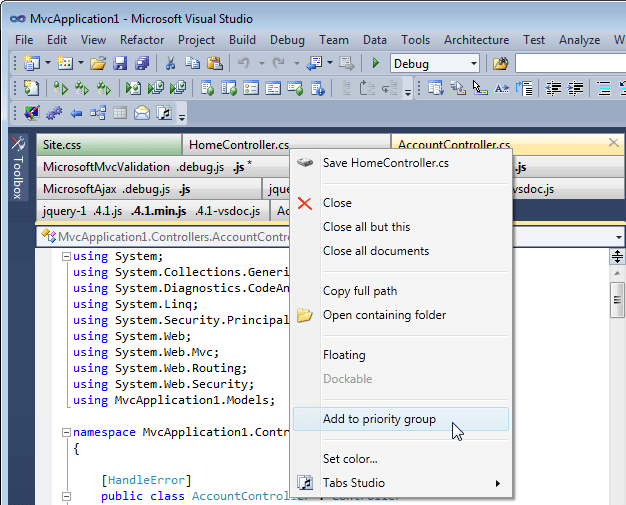The image size is (626, 505).
Task: Close the AccountController.cs tab with X
Action: [x=614, y=143]
